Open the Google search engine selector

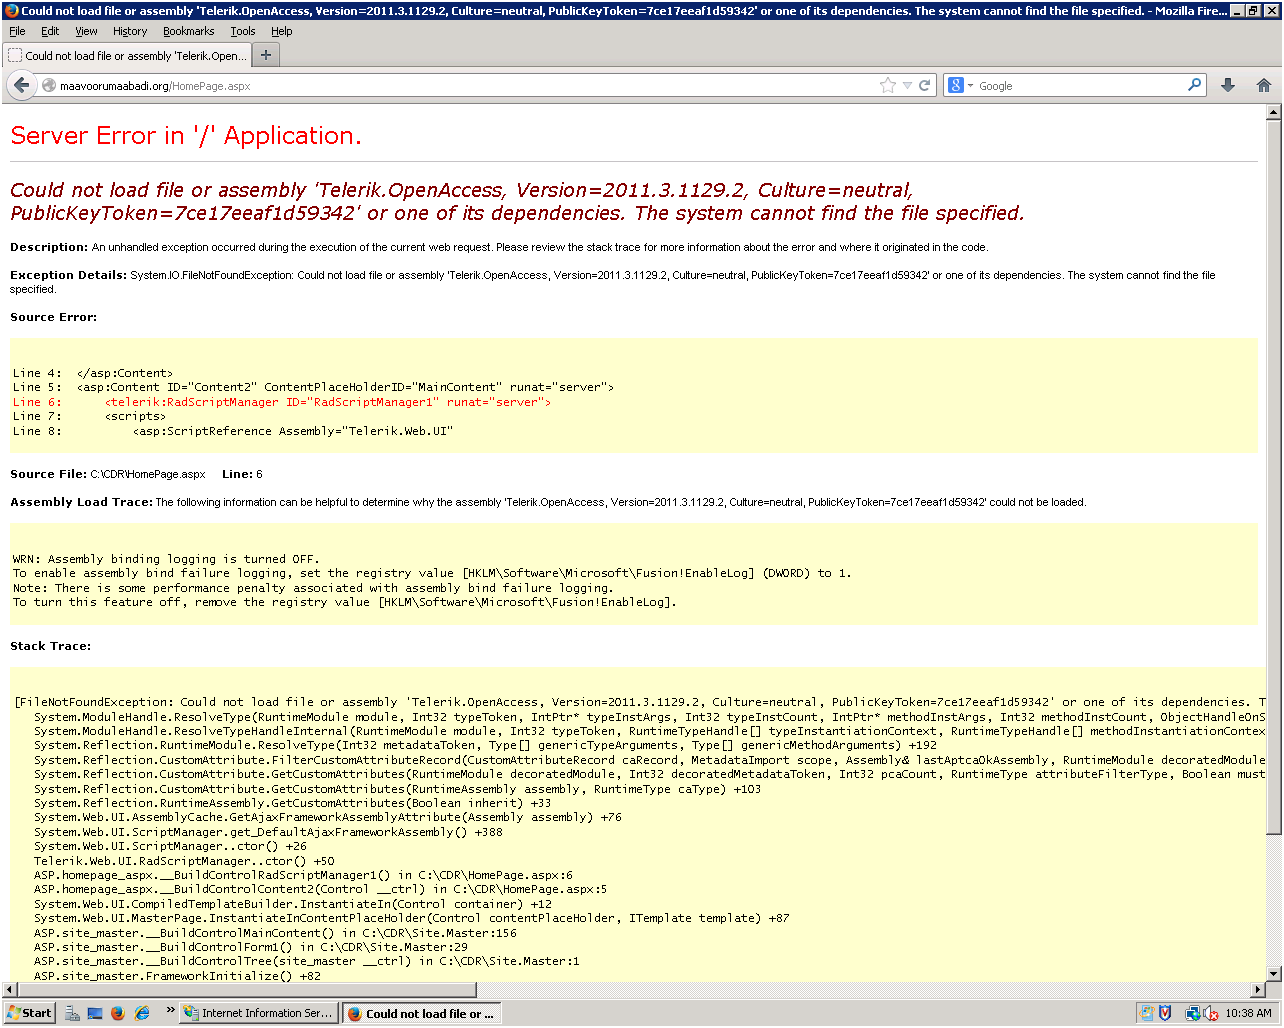click(960, 86)
